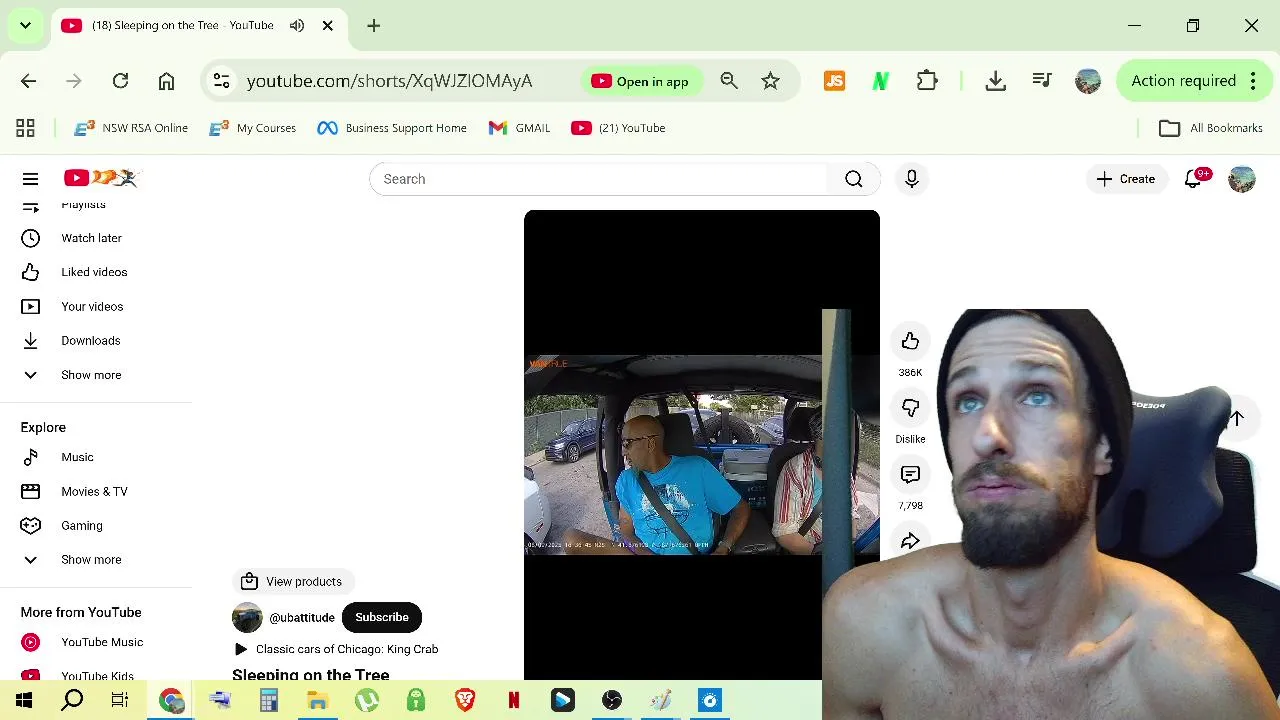This screenshot has width=1280, height=720.
Task: Open Netflix from the taskbar
Action: (x=514, y=701)
